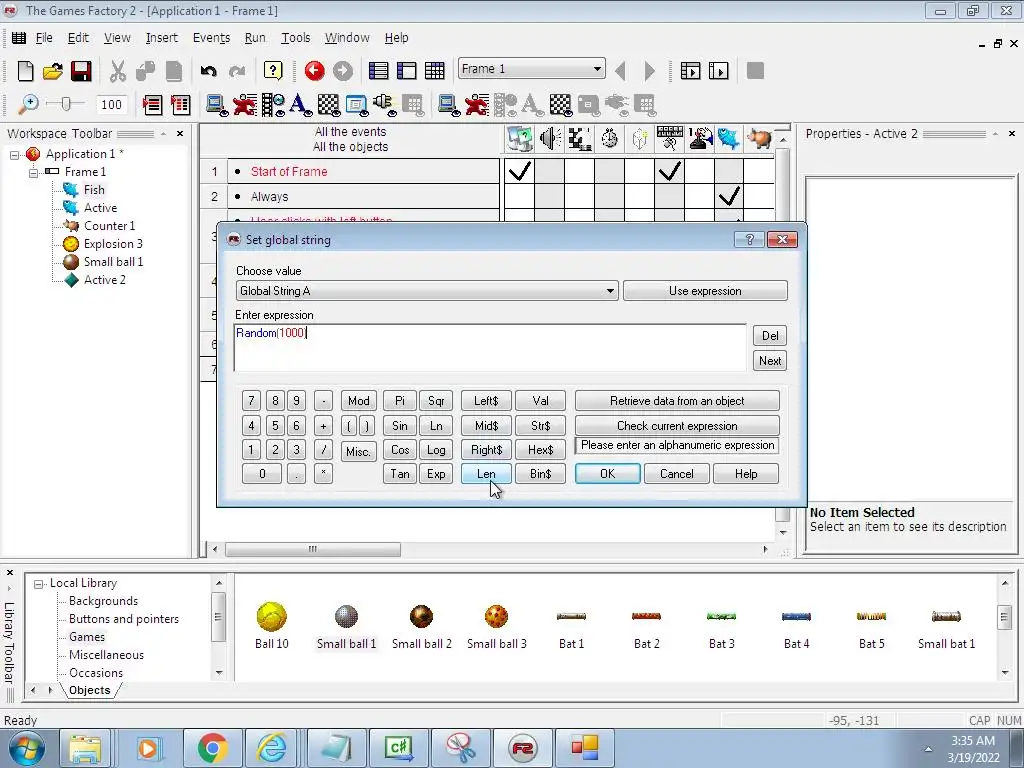Open the Frame 1 dropdown in toolbar
Viewport: 1024px width, 768px height.
[532, 69]
